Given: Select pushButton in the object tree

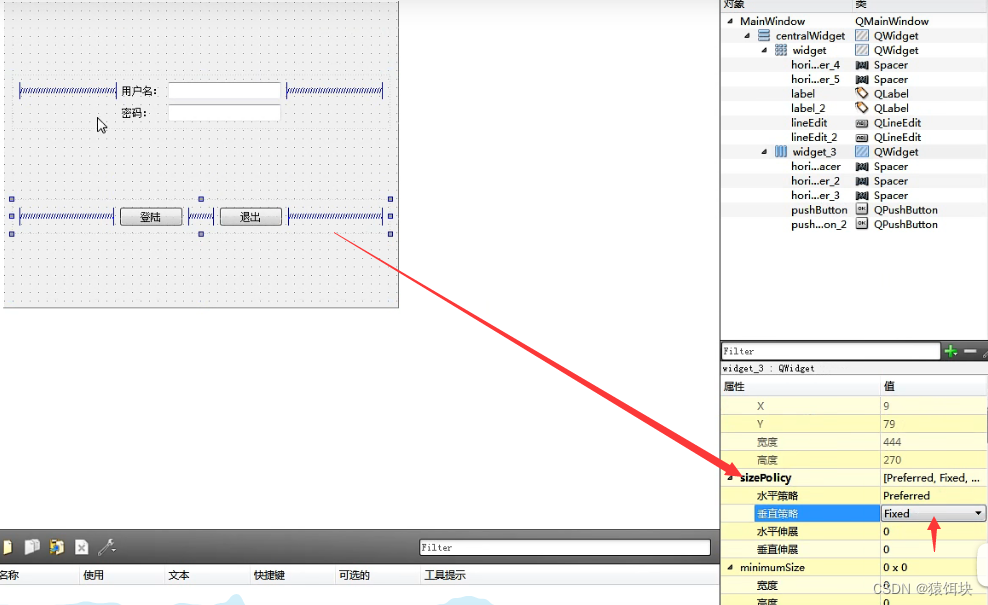Looking at the screenshot, I should (x=818, y=210).
